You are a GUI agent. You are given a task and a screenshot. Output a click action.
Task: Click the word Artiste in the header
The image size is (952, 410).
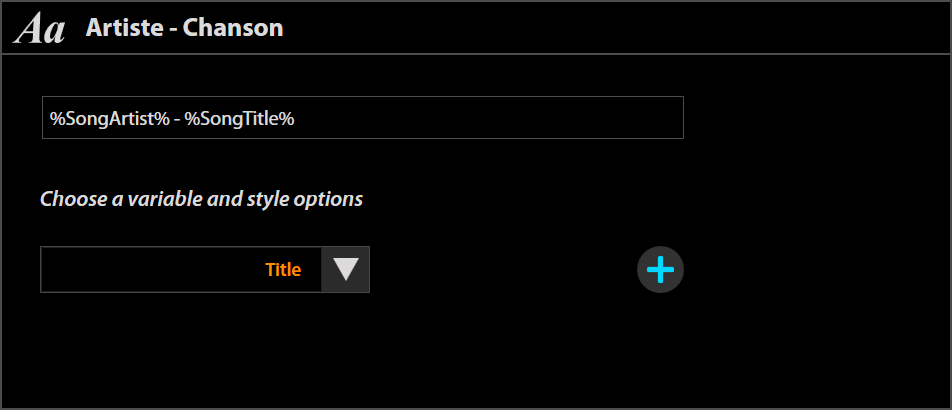tap(121, 28)
